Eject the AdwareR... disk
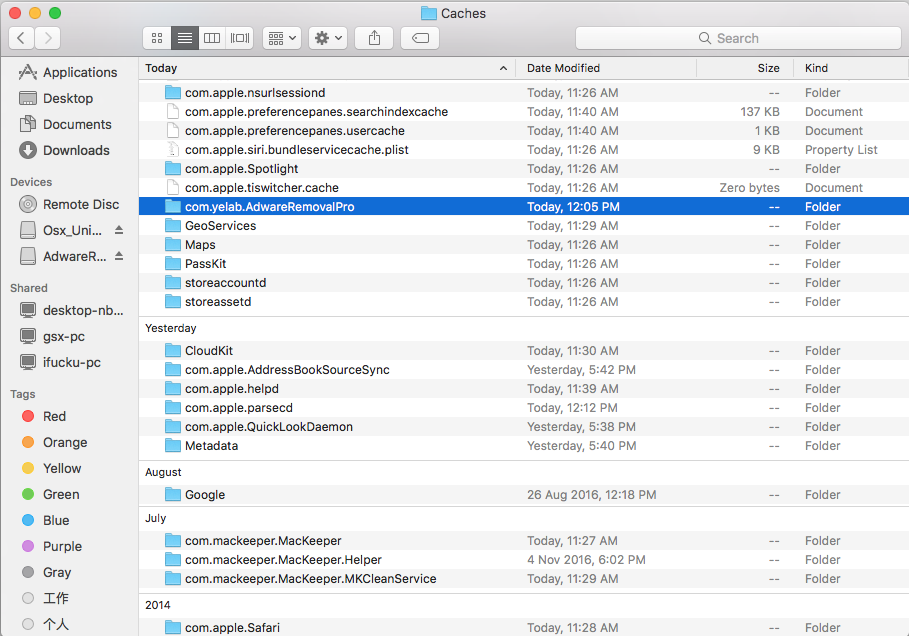 [119, 256]
